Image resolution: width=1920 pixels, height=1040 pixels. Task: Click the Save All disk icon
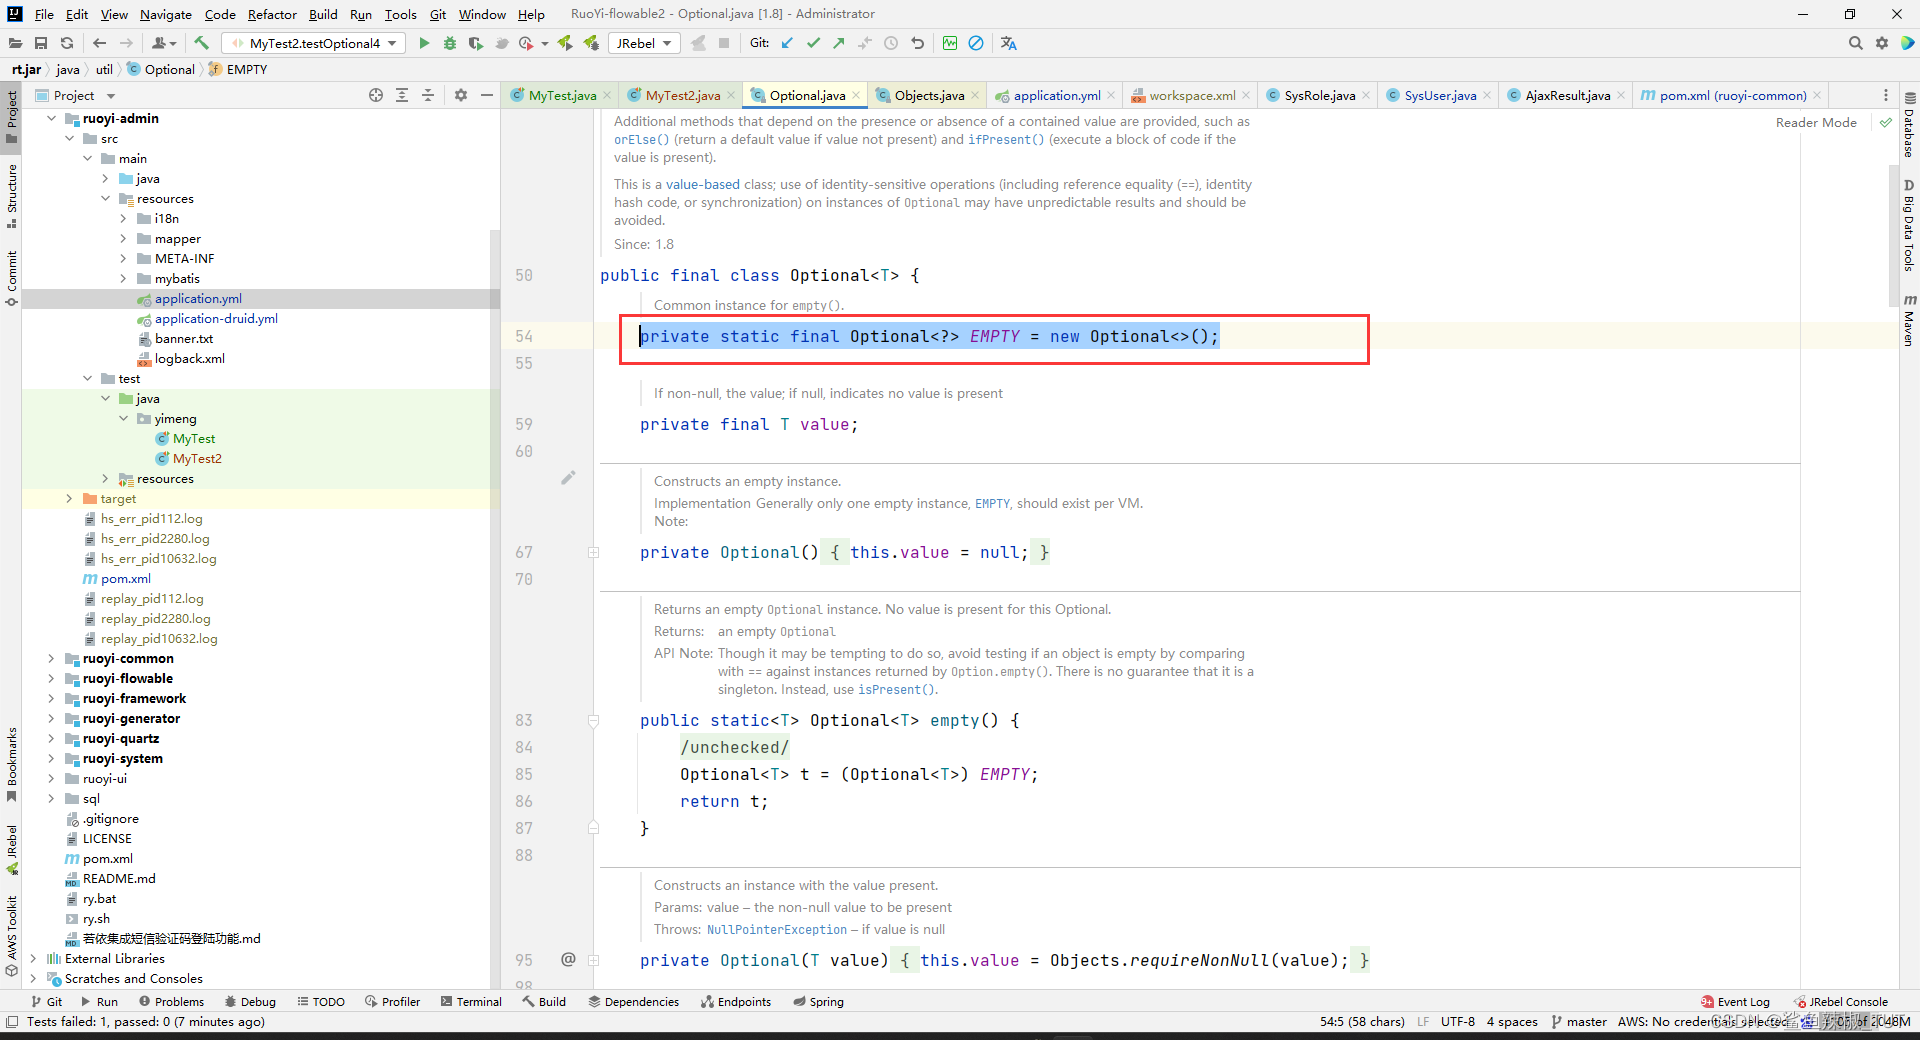pos(41,43)
